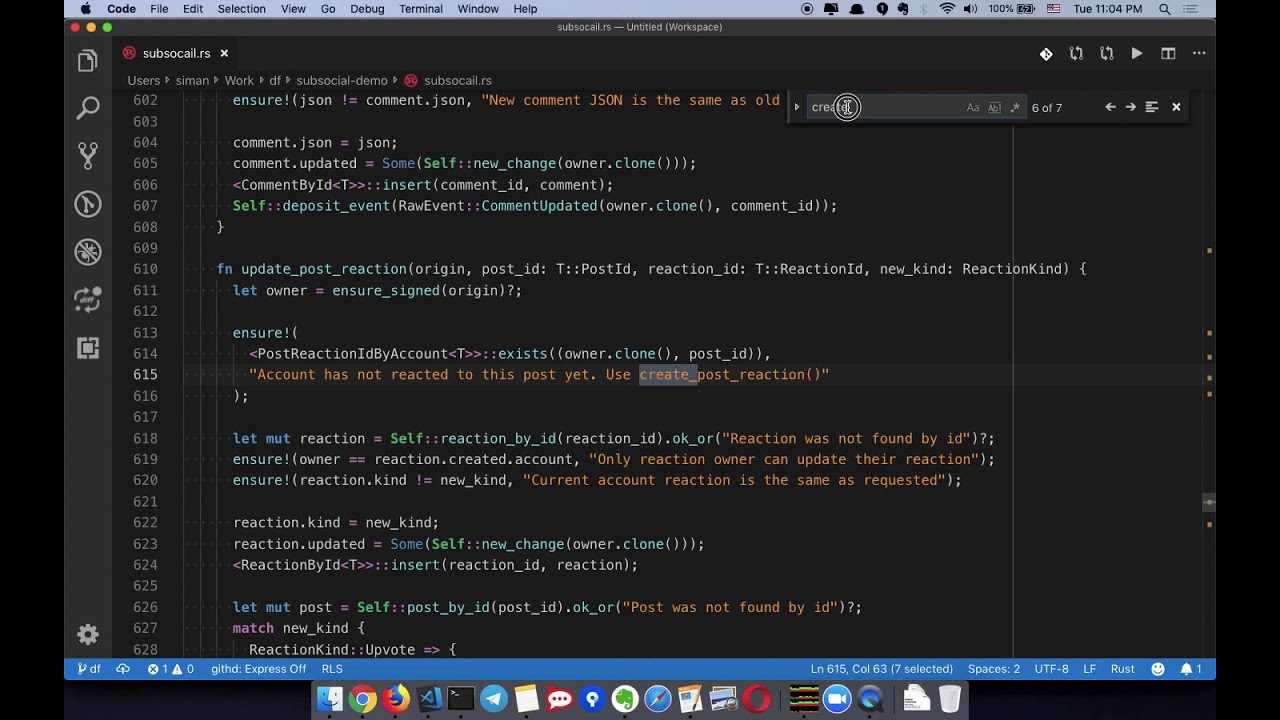Screen dimensions: 1280x720
Task: Click the synchronize changes icon in status bar
Action: (123, 669)
